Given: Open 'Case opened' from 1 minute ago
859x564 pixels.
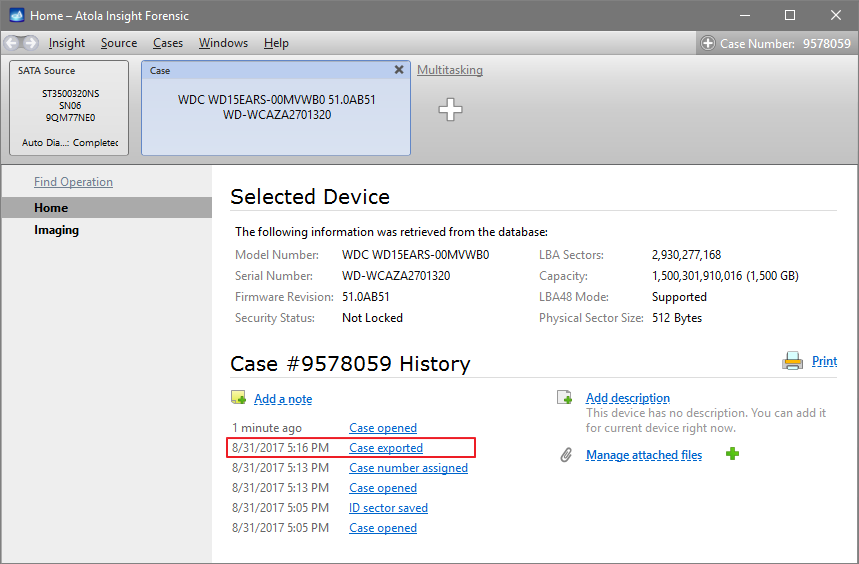Looking at the screenshot, I should (x=383, y=428).
